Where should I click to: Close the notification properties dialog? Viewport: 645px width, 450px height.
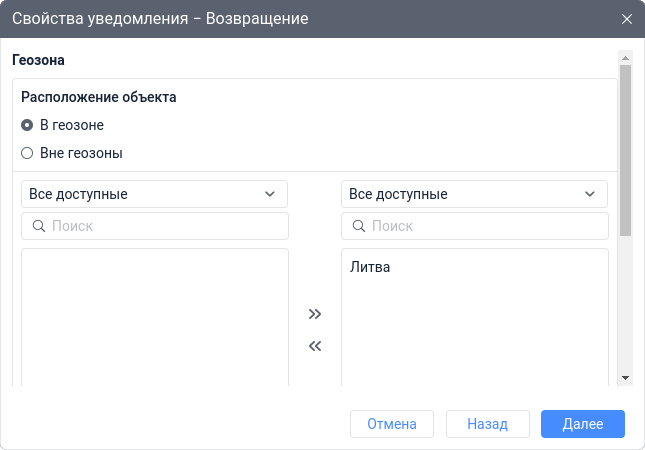627,19
